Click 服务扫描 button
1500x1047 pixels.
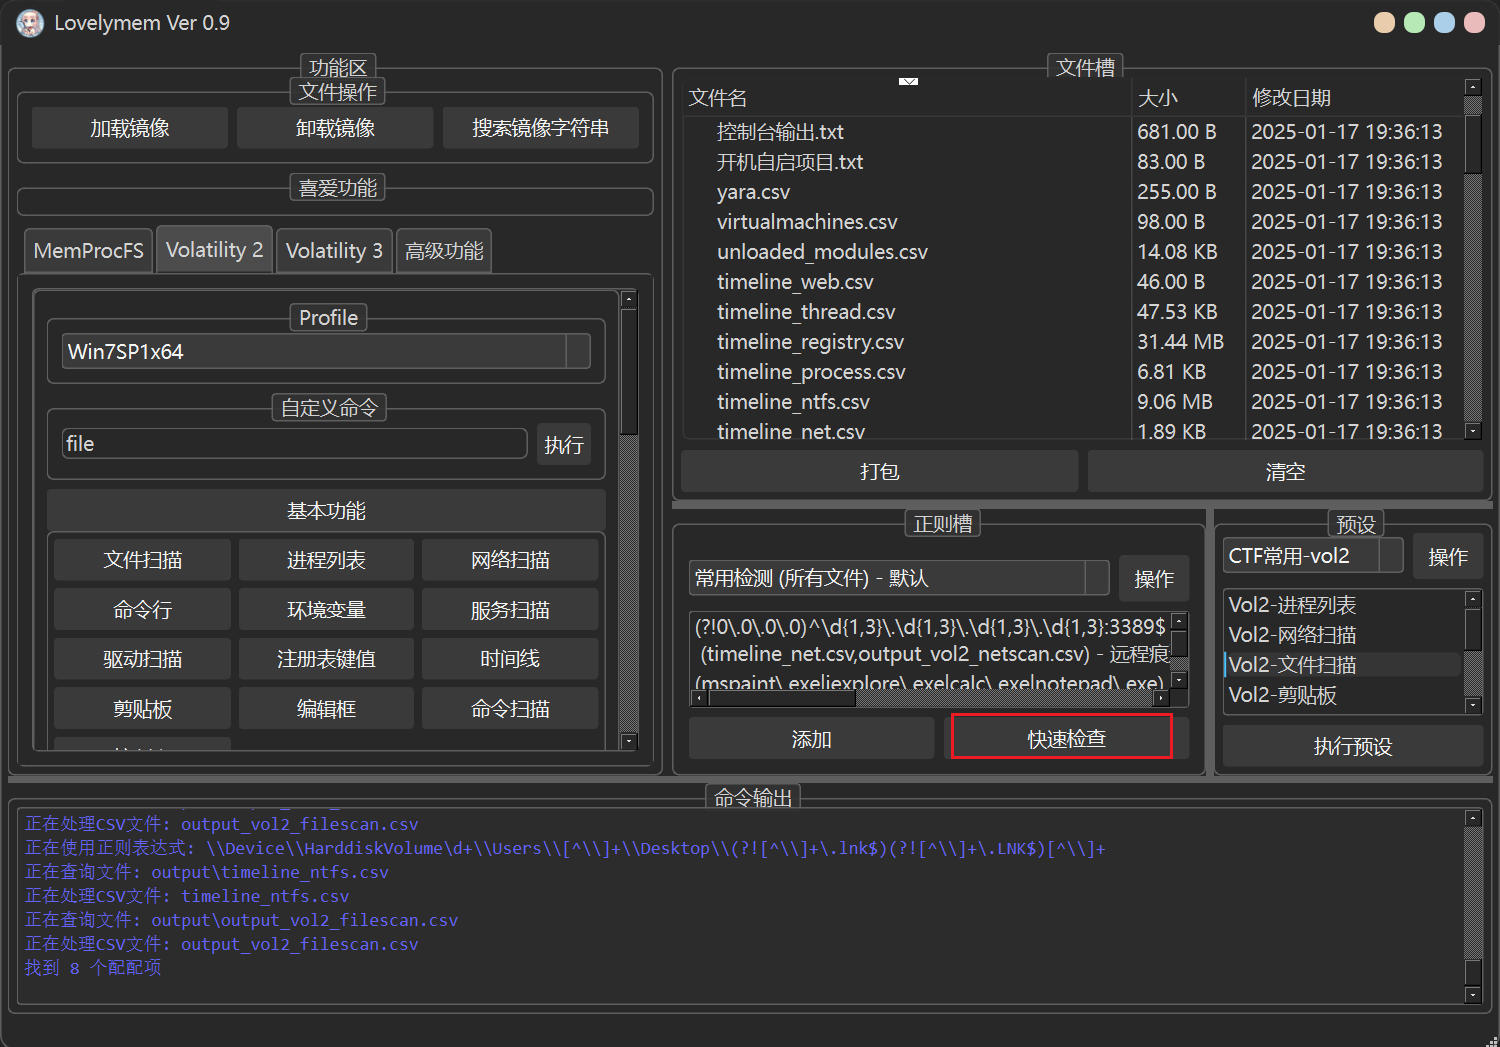pos(510,610)
